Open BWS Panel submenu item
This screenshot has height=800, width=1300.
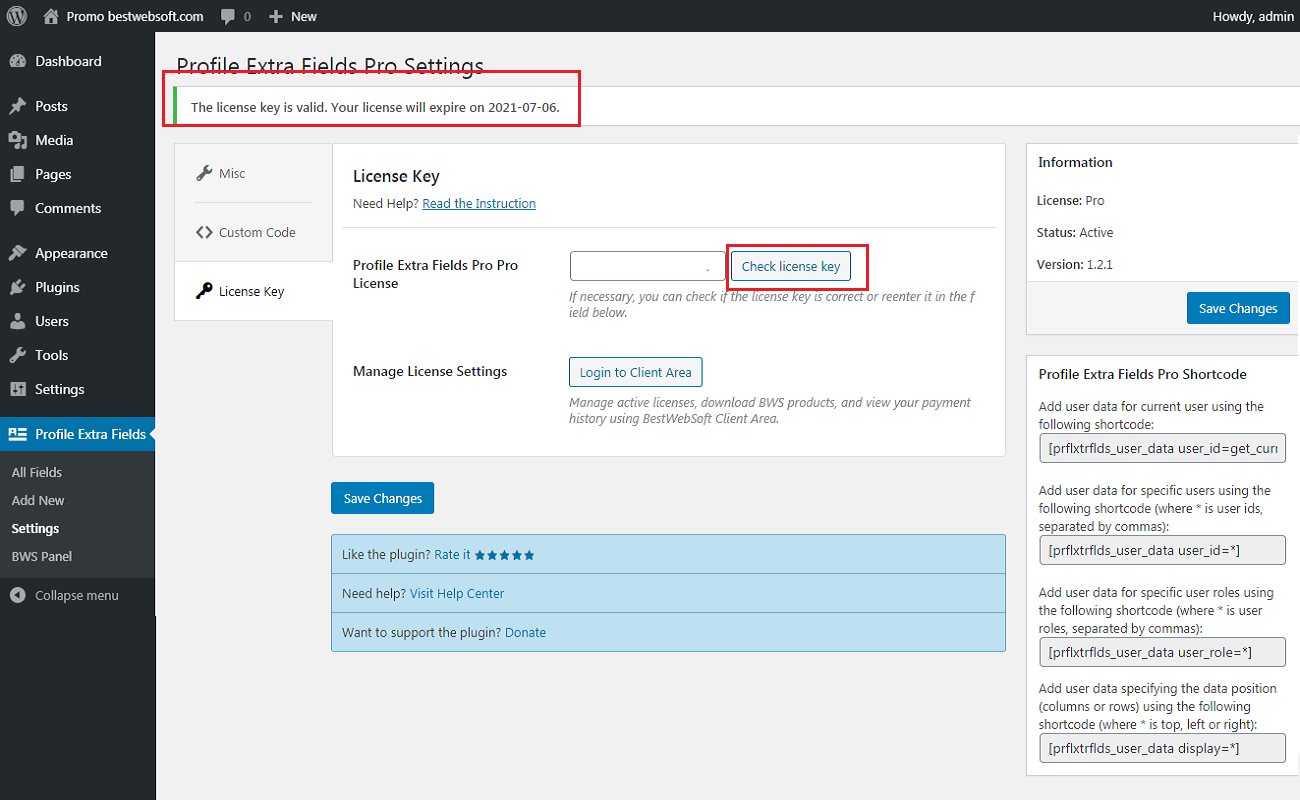(42, 556)
